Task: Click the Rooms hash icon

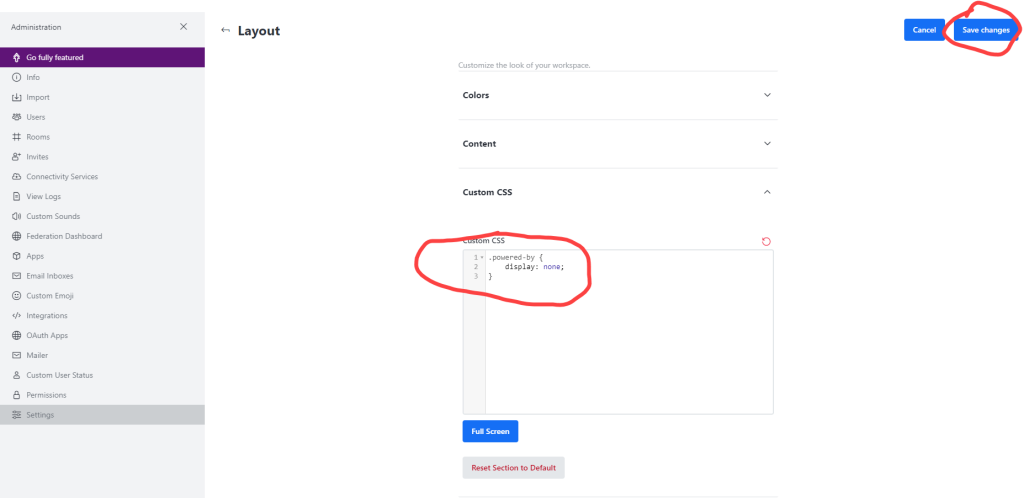Action: pos(16,137)
